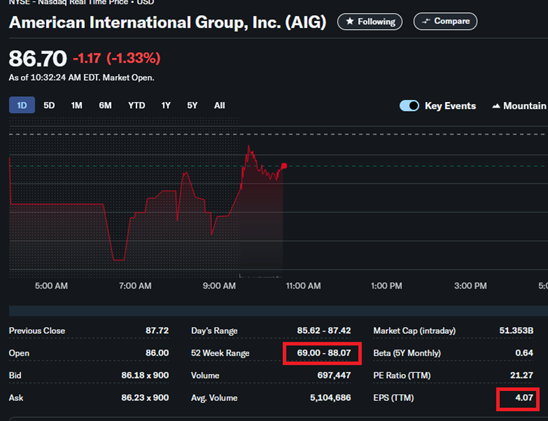Screen dimensions: 548x421
Task: Select the YTD chart range
Action: click(x=136, y=105)
